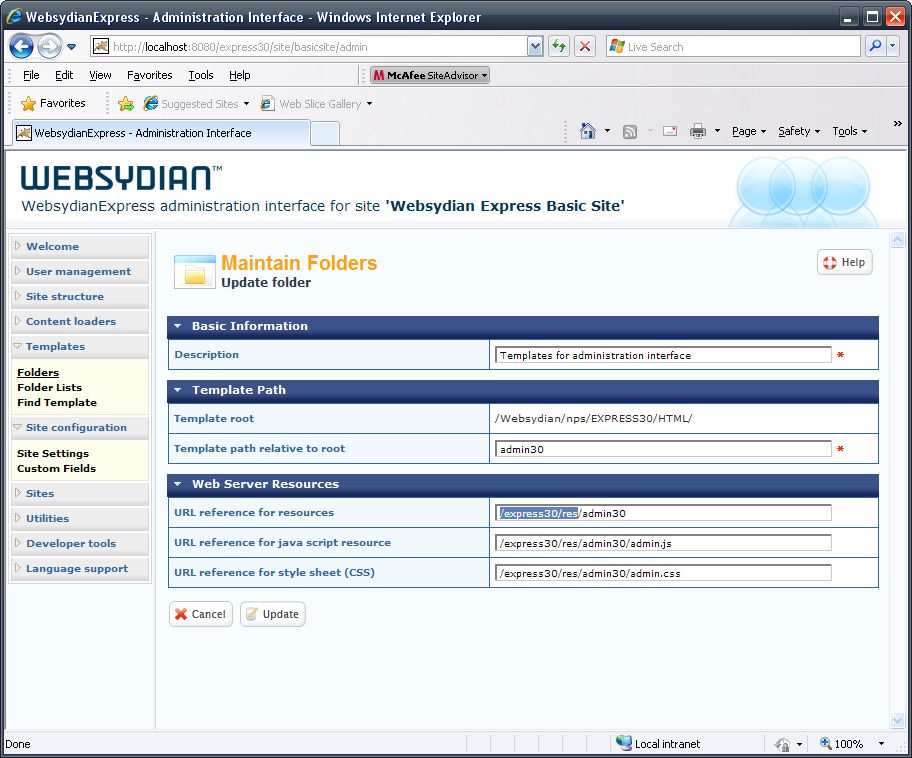Open the Find Template link
This screenshot has width=912, height=758.
click(57, 403)
